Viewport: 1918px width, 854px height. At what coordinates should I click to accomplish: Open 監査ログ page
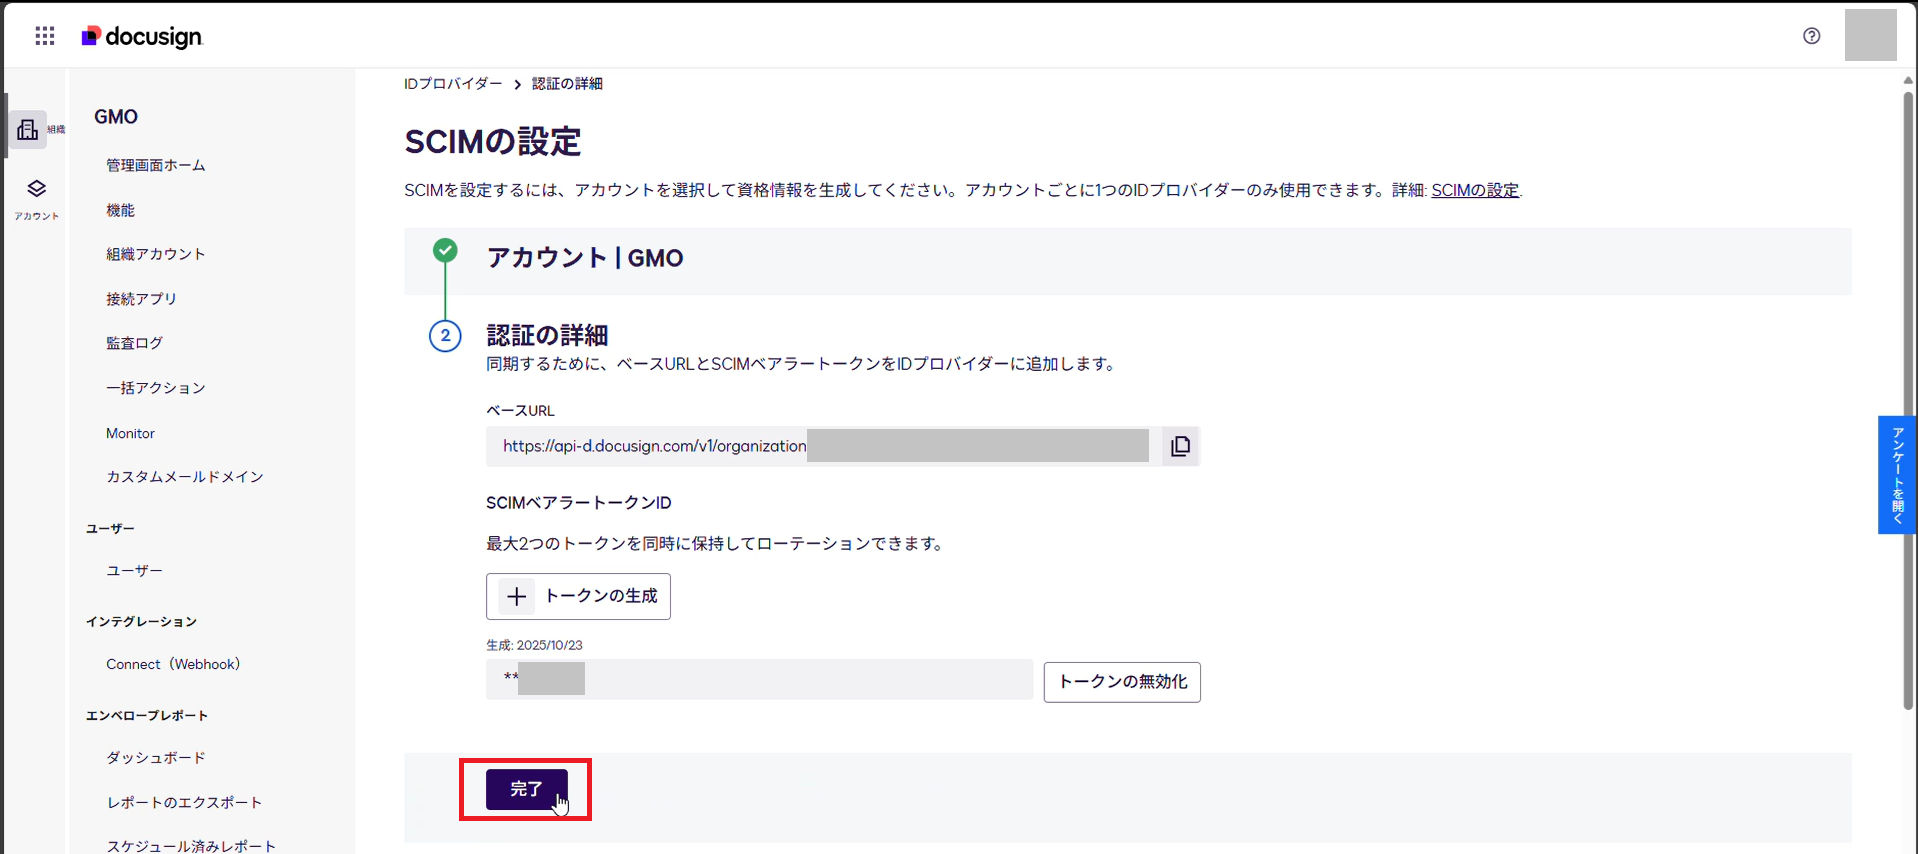tap(134, 343)
